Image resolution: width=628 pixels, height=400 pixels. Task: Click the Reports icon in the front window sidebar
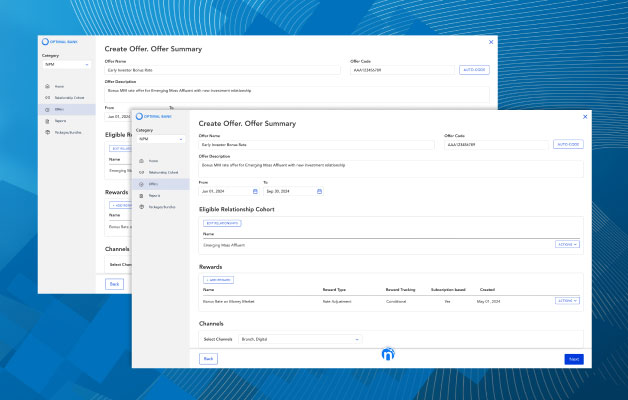[141, 195]
